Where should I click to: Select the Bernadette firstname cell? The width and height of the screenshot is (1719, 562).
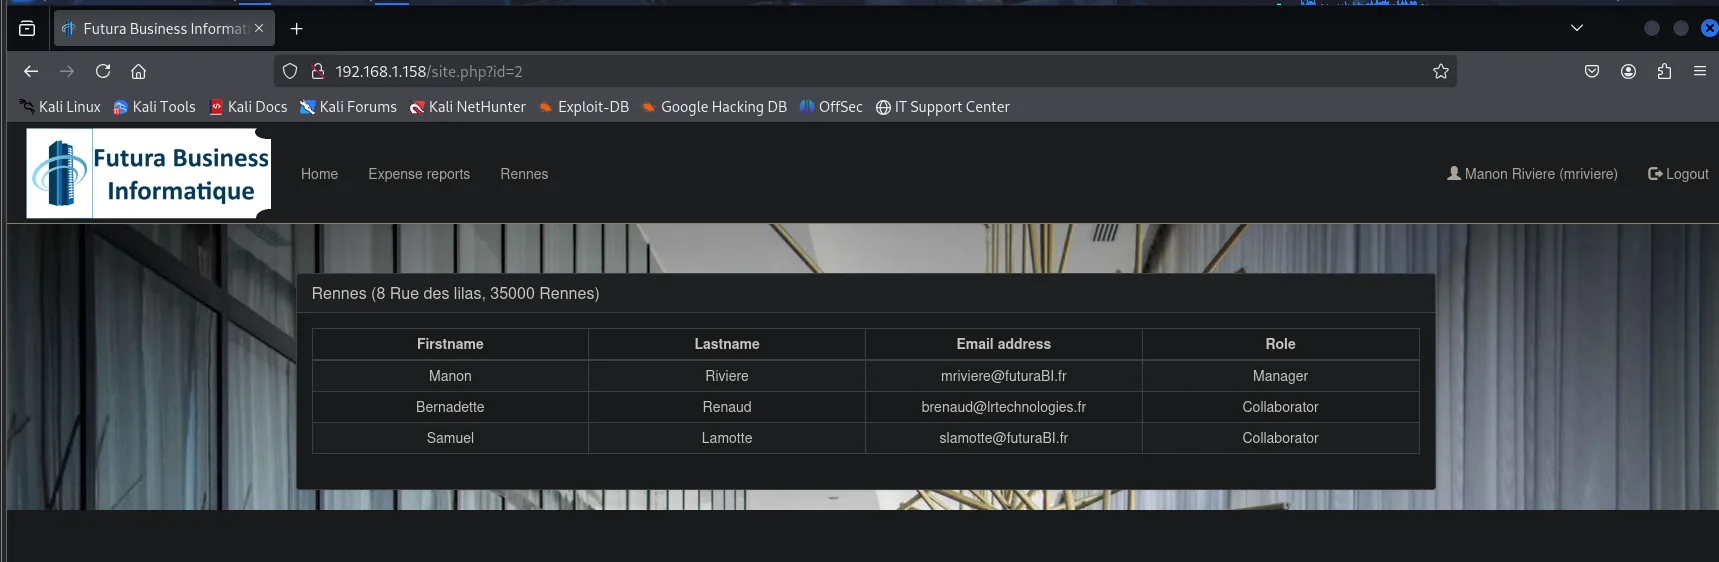pos(450,407)
